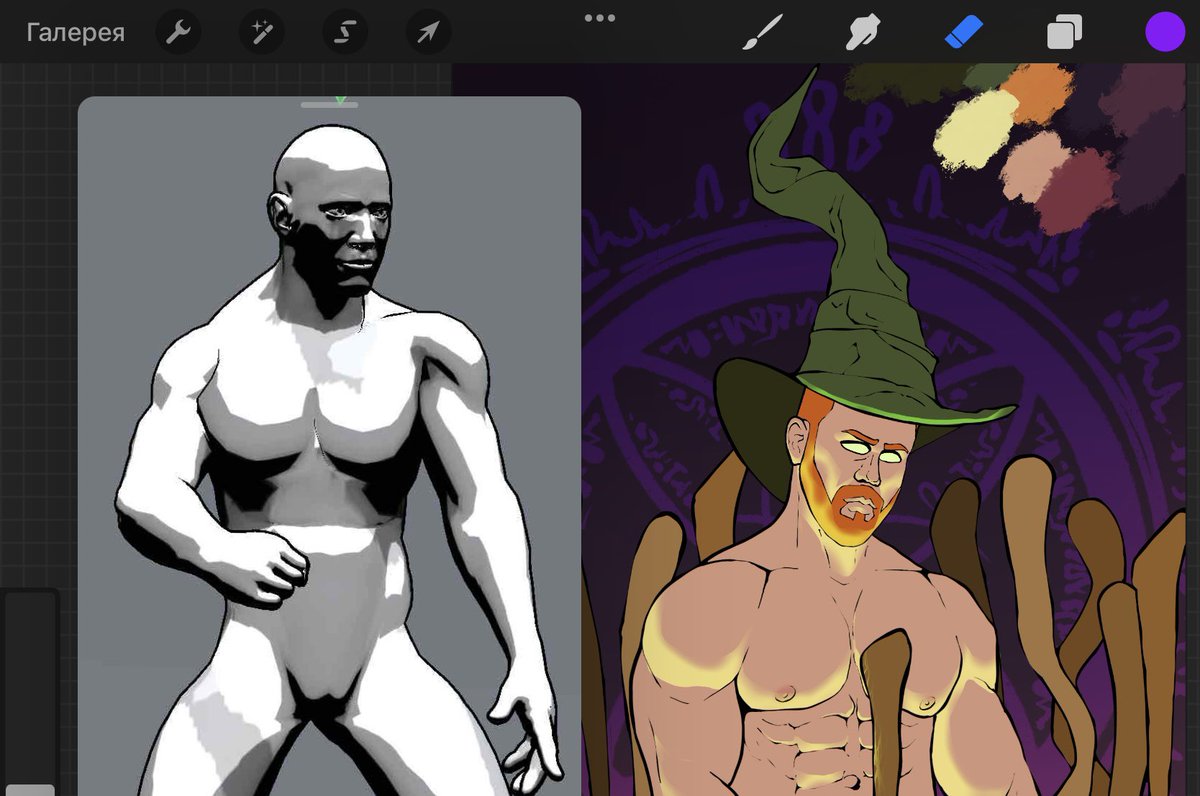Viewport: 1200px width, 796px height.
Task: Adjust the left sidebar opacity slider
Action: pos(30,690)
